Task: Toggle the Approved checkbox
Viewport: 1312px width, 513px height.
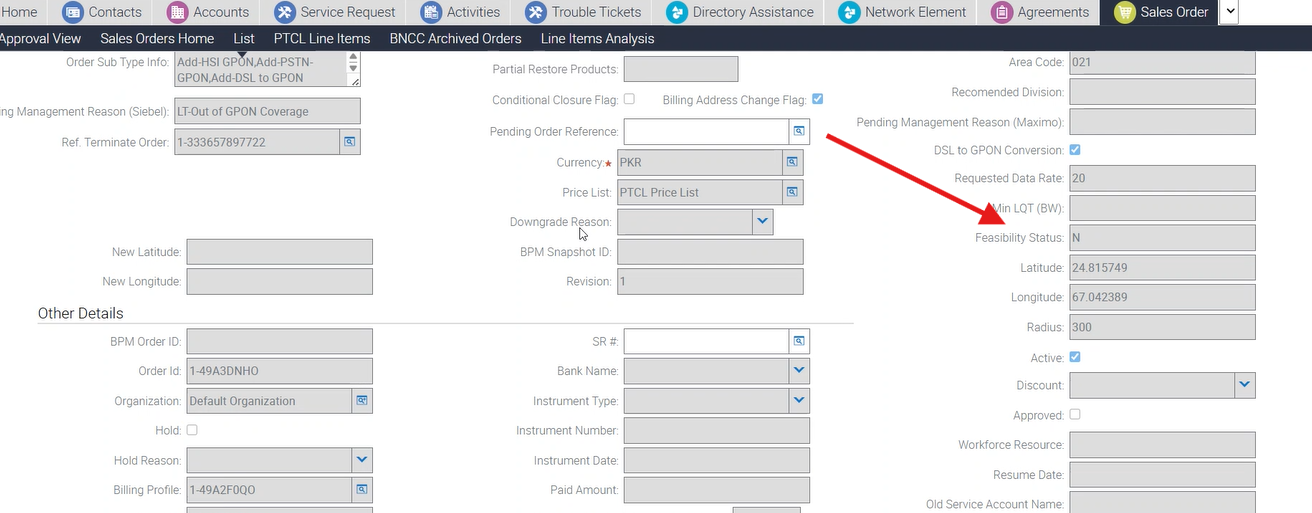Action: click(1075, 414)
